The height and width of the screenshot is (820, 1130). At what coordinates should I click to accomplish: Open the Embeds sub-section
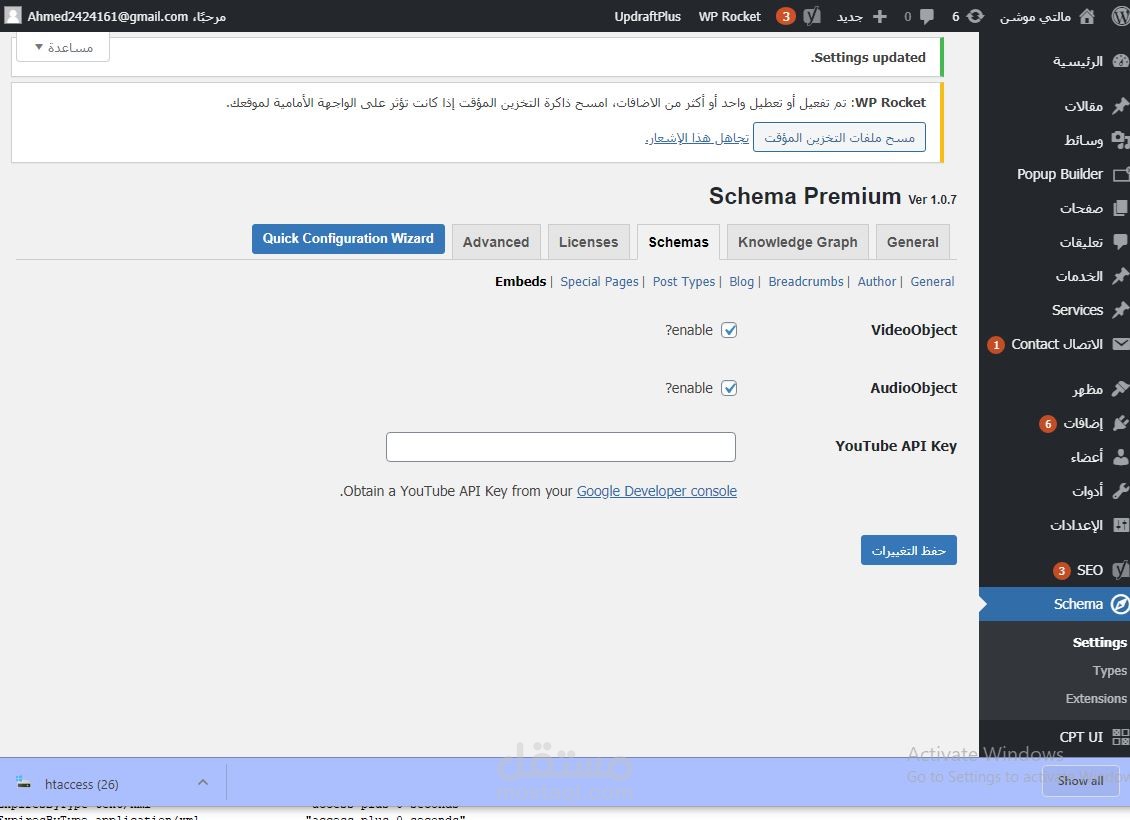(520, 282)
